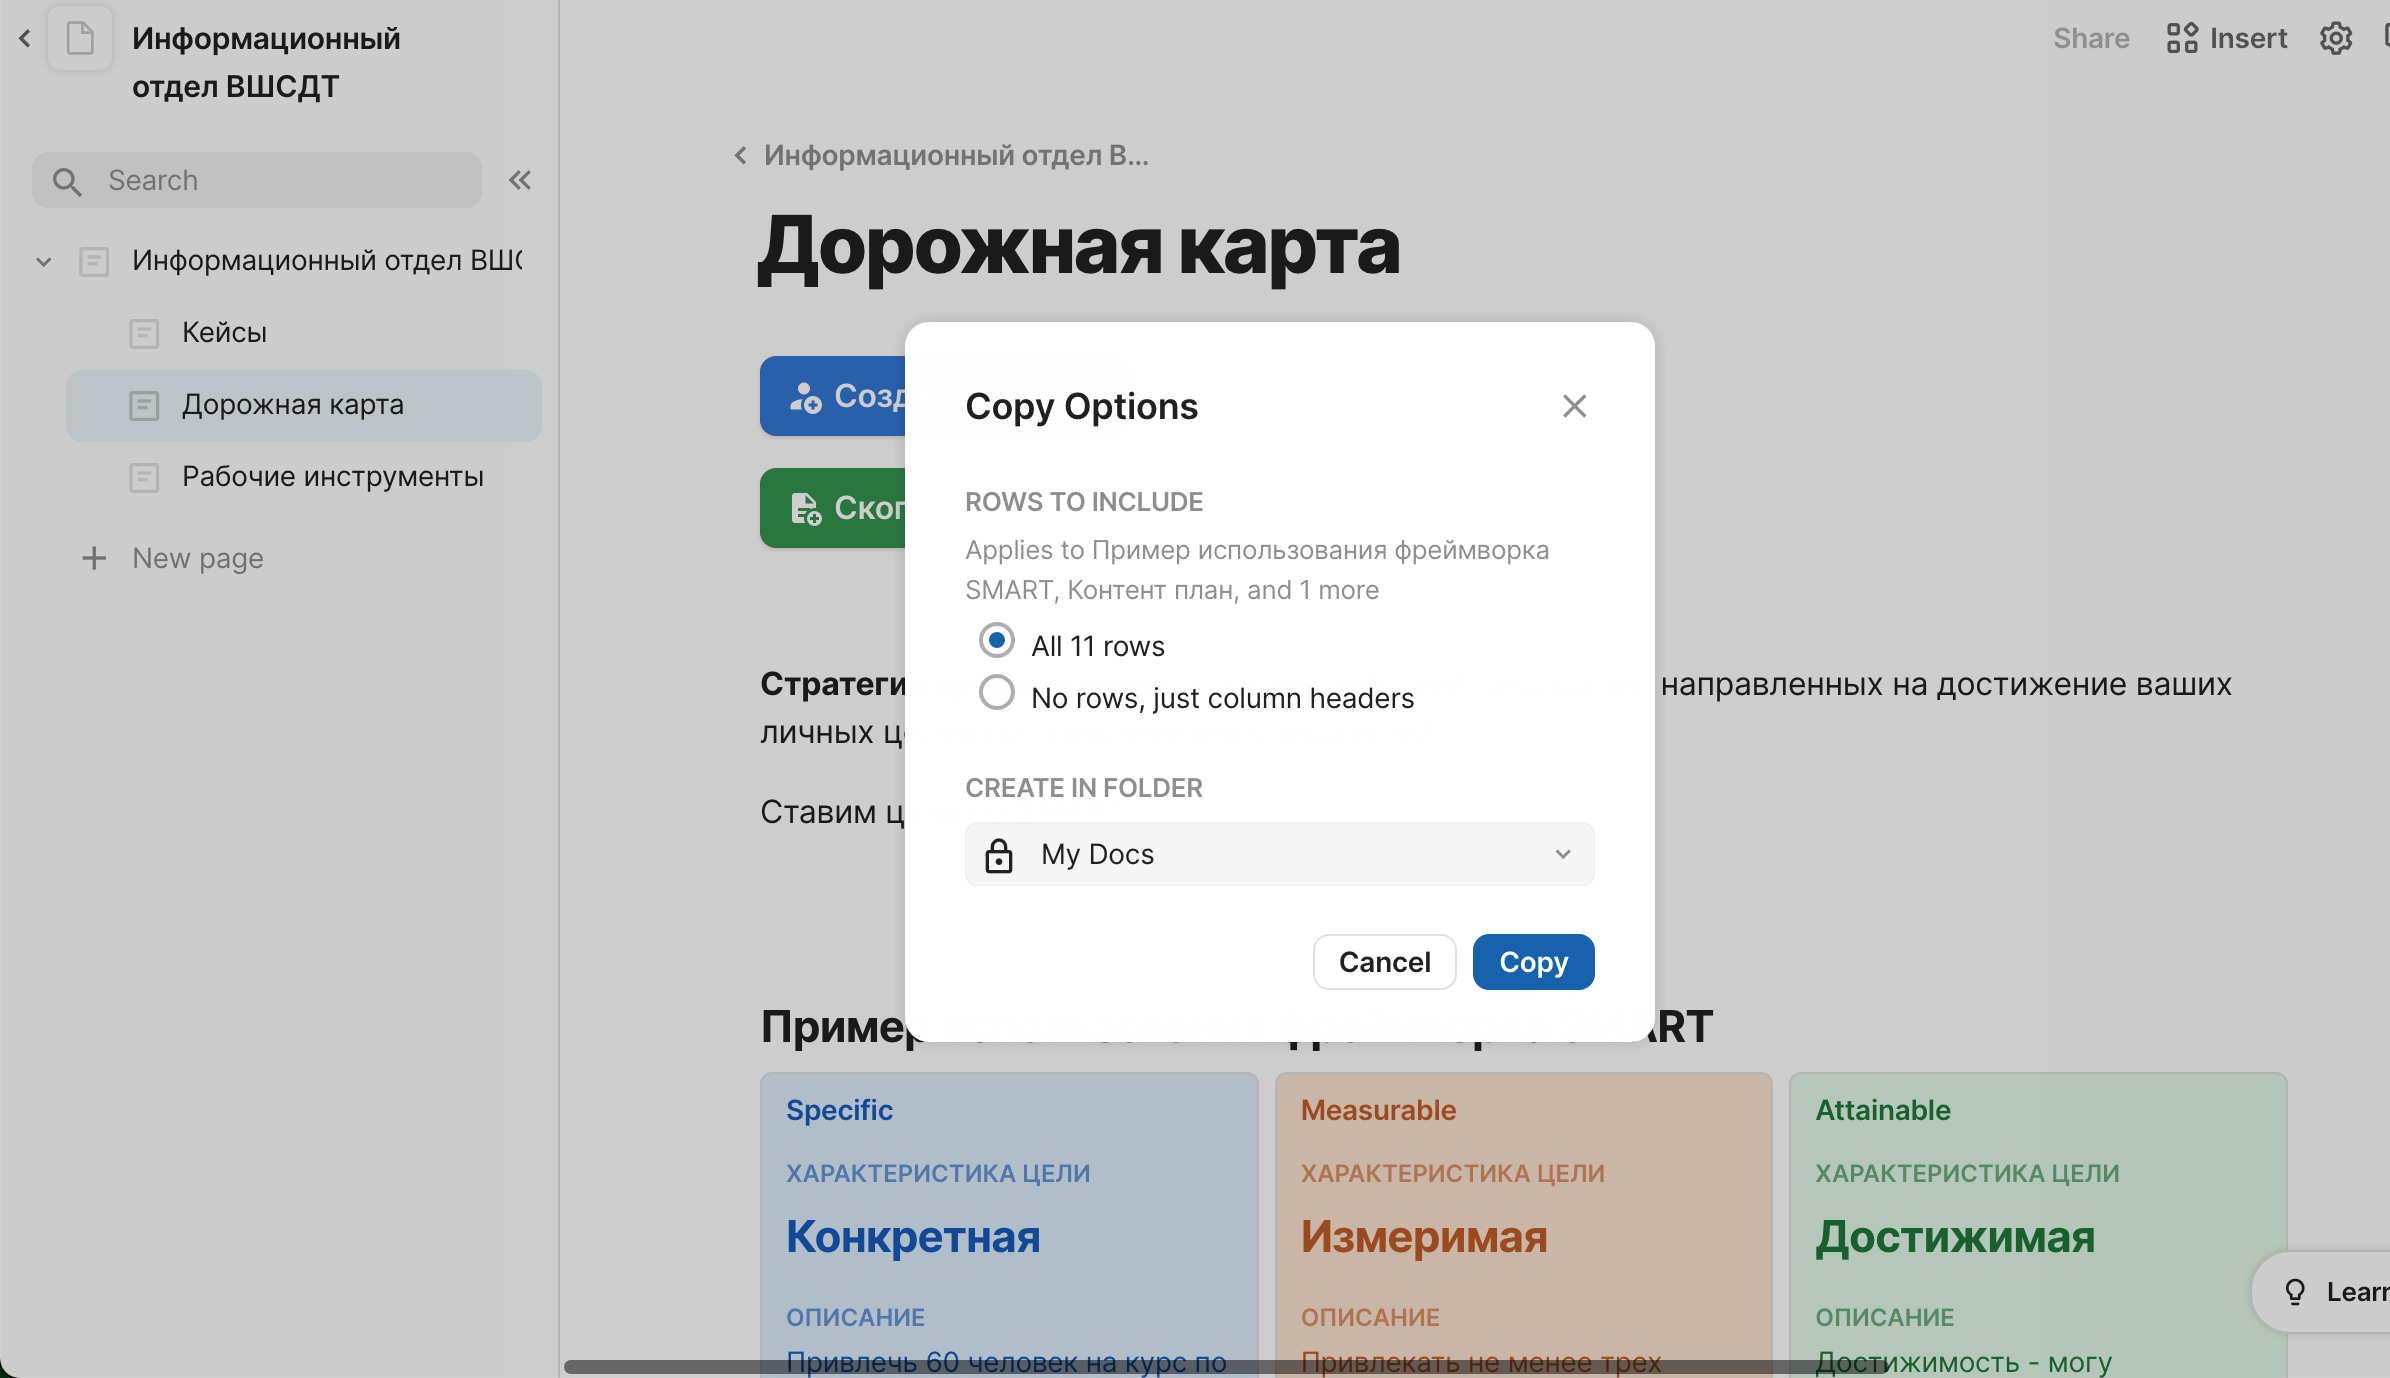This screenshot has height=1378, width=2390.
Task: Open settings gear icon
Action: click(x=2335, y=39)
